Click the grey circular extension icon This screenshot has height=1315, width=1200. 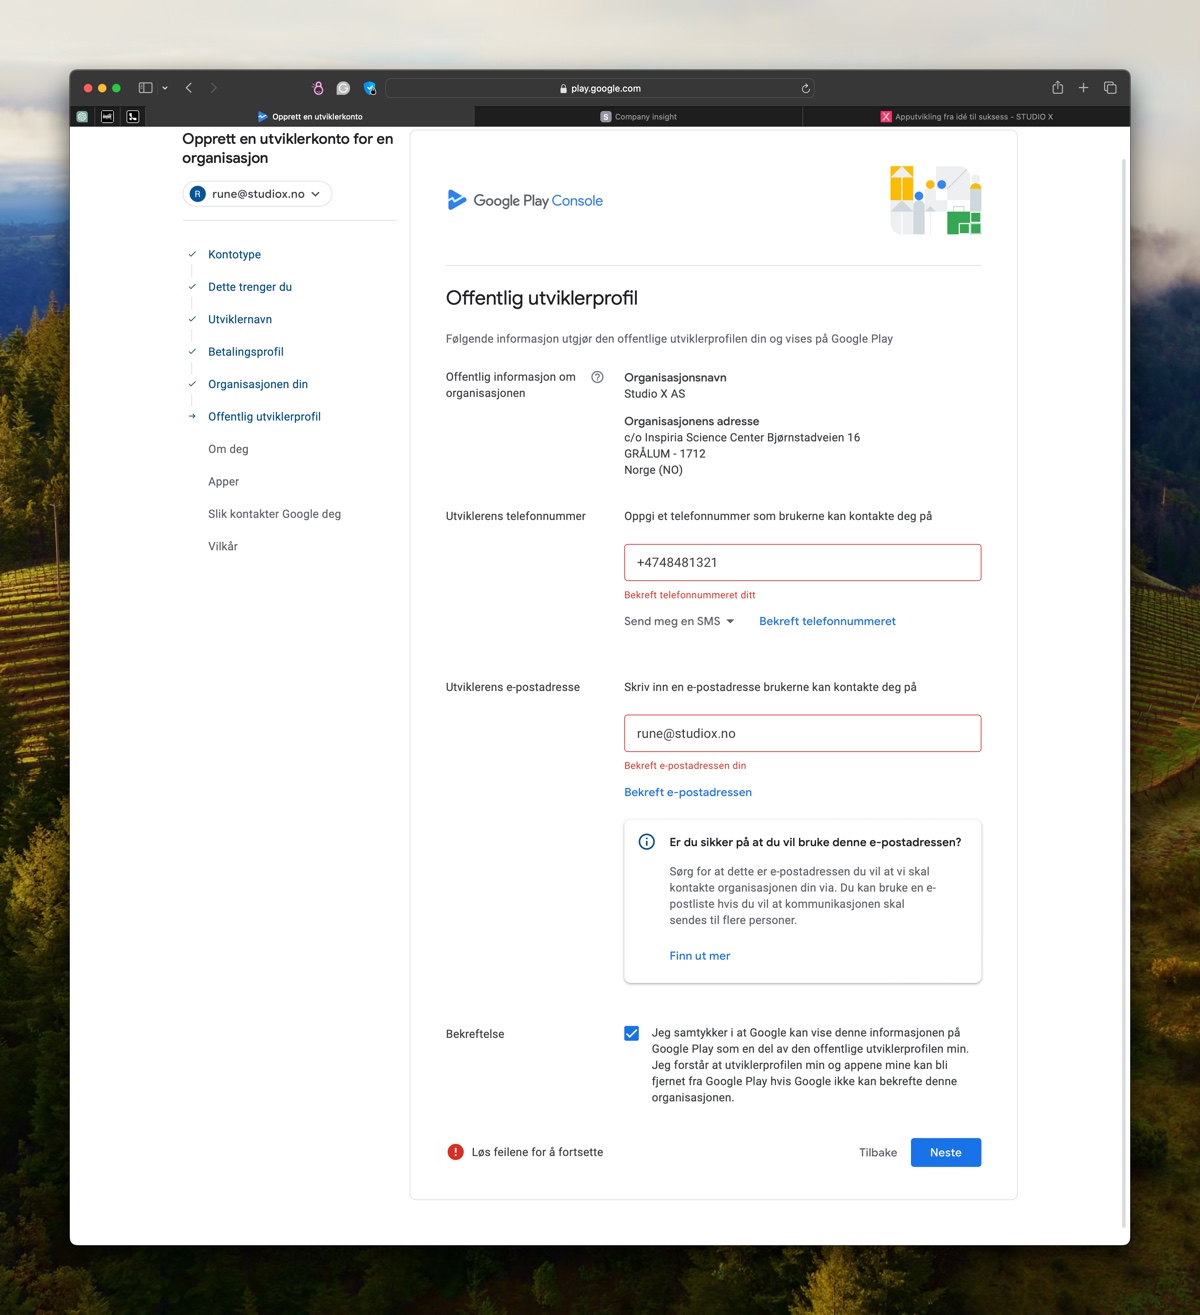click(343, 88)
